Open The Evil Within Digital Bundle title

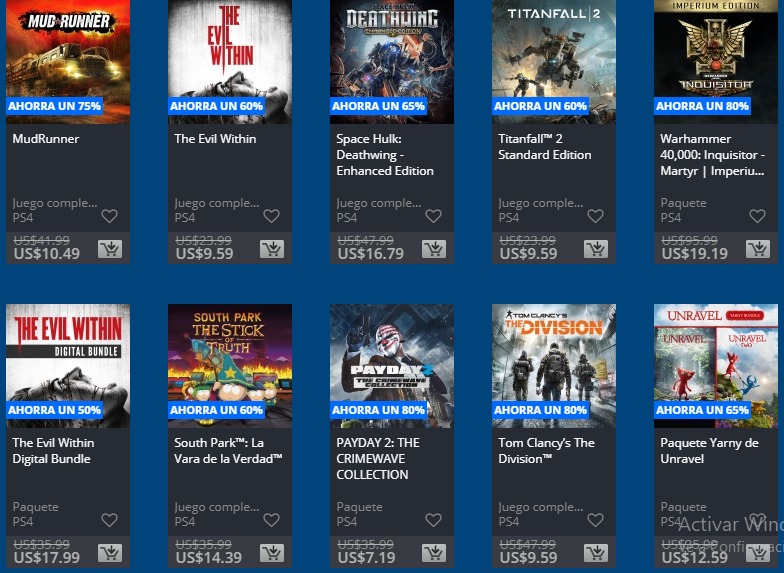tap(53, 450)
